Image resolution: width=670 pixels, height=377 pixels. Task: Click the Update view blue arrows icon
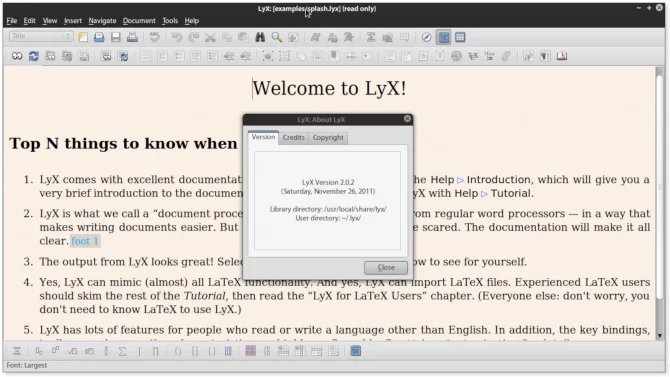33,56
